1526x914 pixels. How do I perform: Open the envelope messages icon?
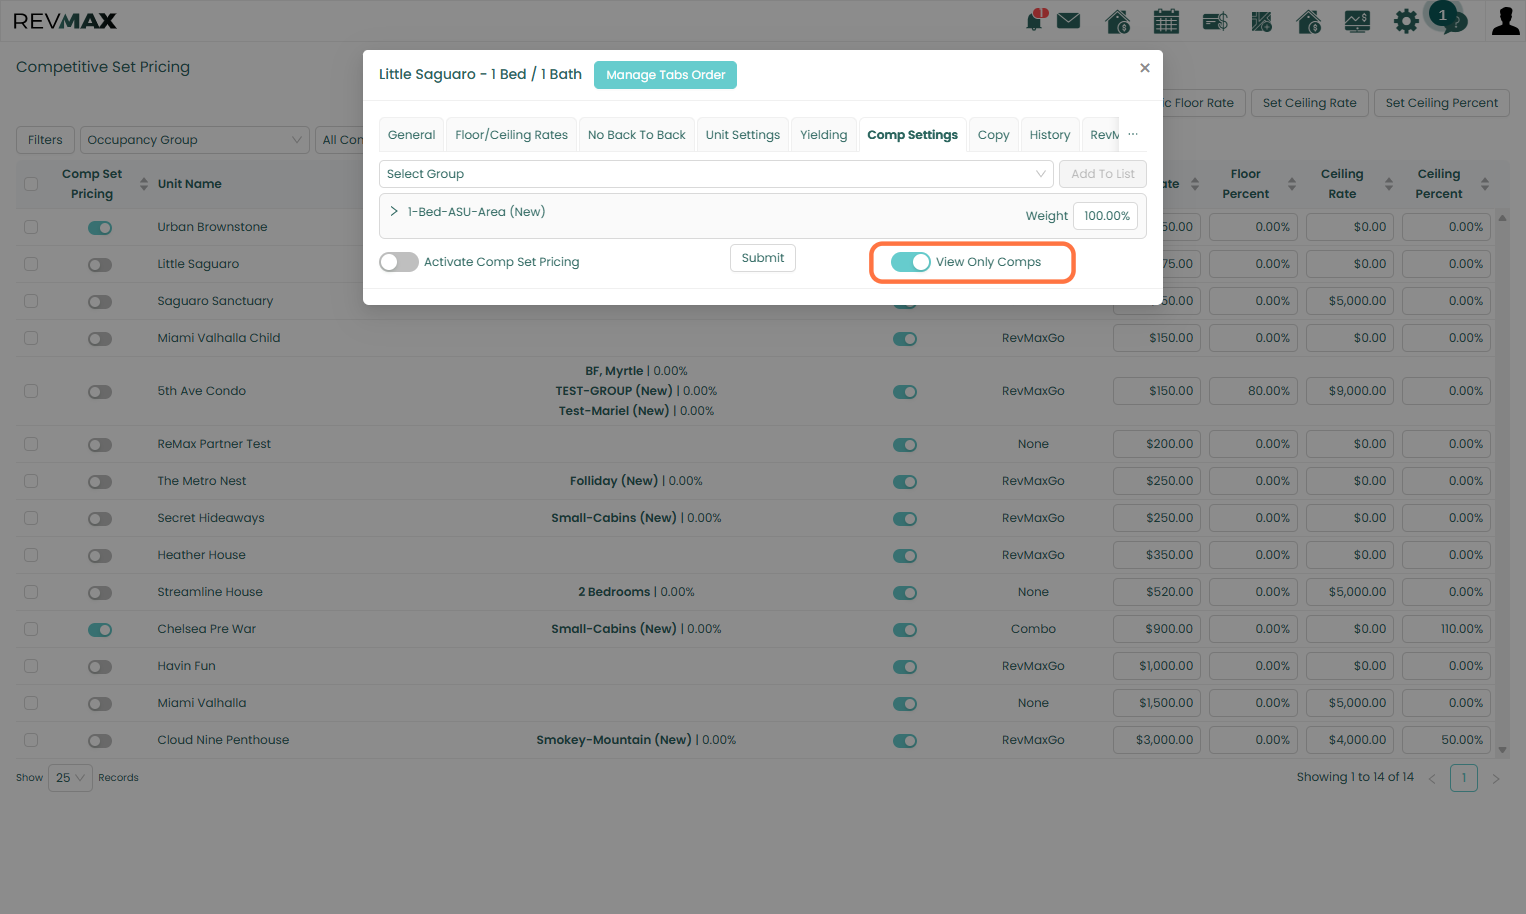(x=1068, y=20)
